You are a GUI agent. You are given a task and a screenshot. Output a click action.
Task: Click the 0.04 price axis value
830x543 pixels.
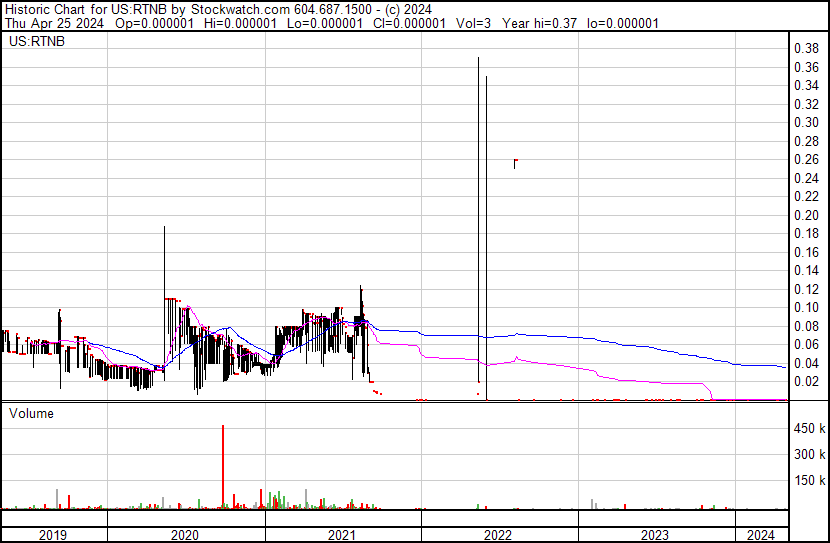(x=806, y=364)
